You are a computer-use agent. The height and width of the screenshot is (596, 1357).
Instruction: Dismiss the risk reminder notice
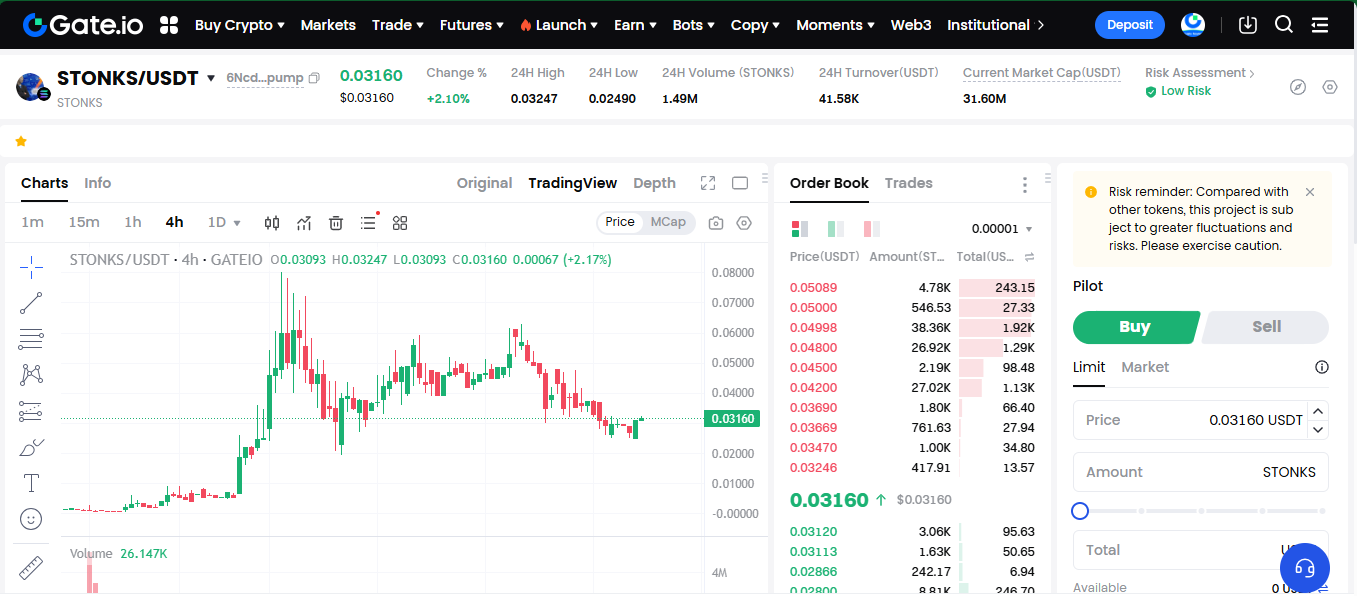[1310, 192]
